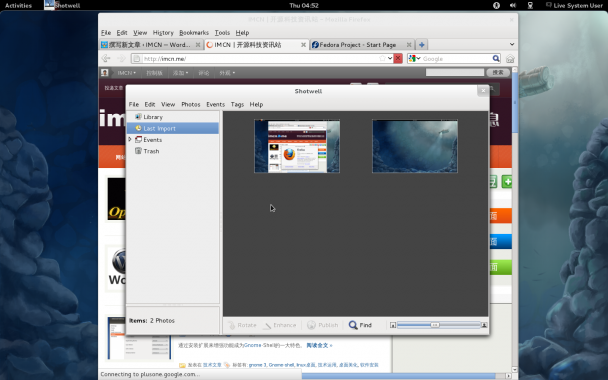Click the Google search input field

click(x=456, y=59)
